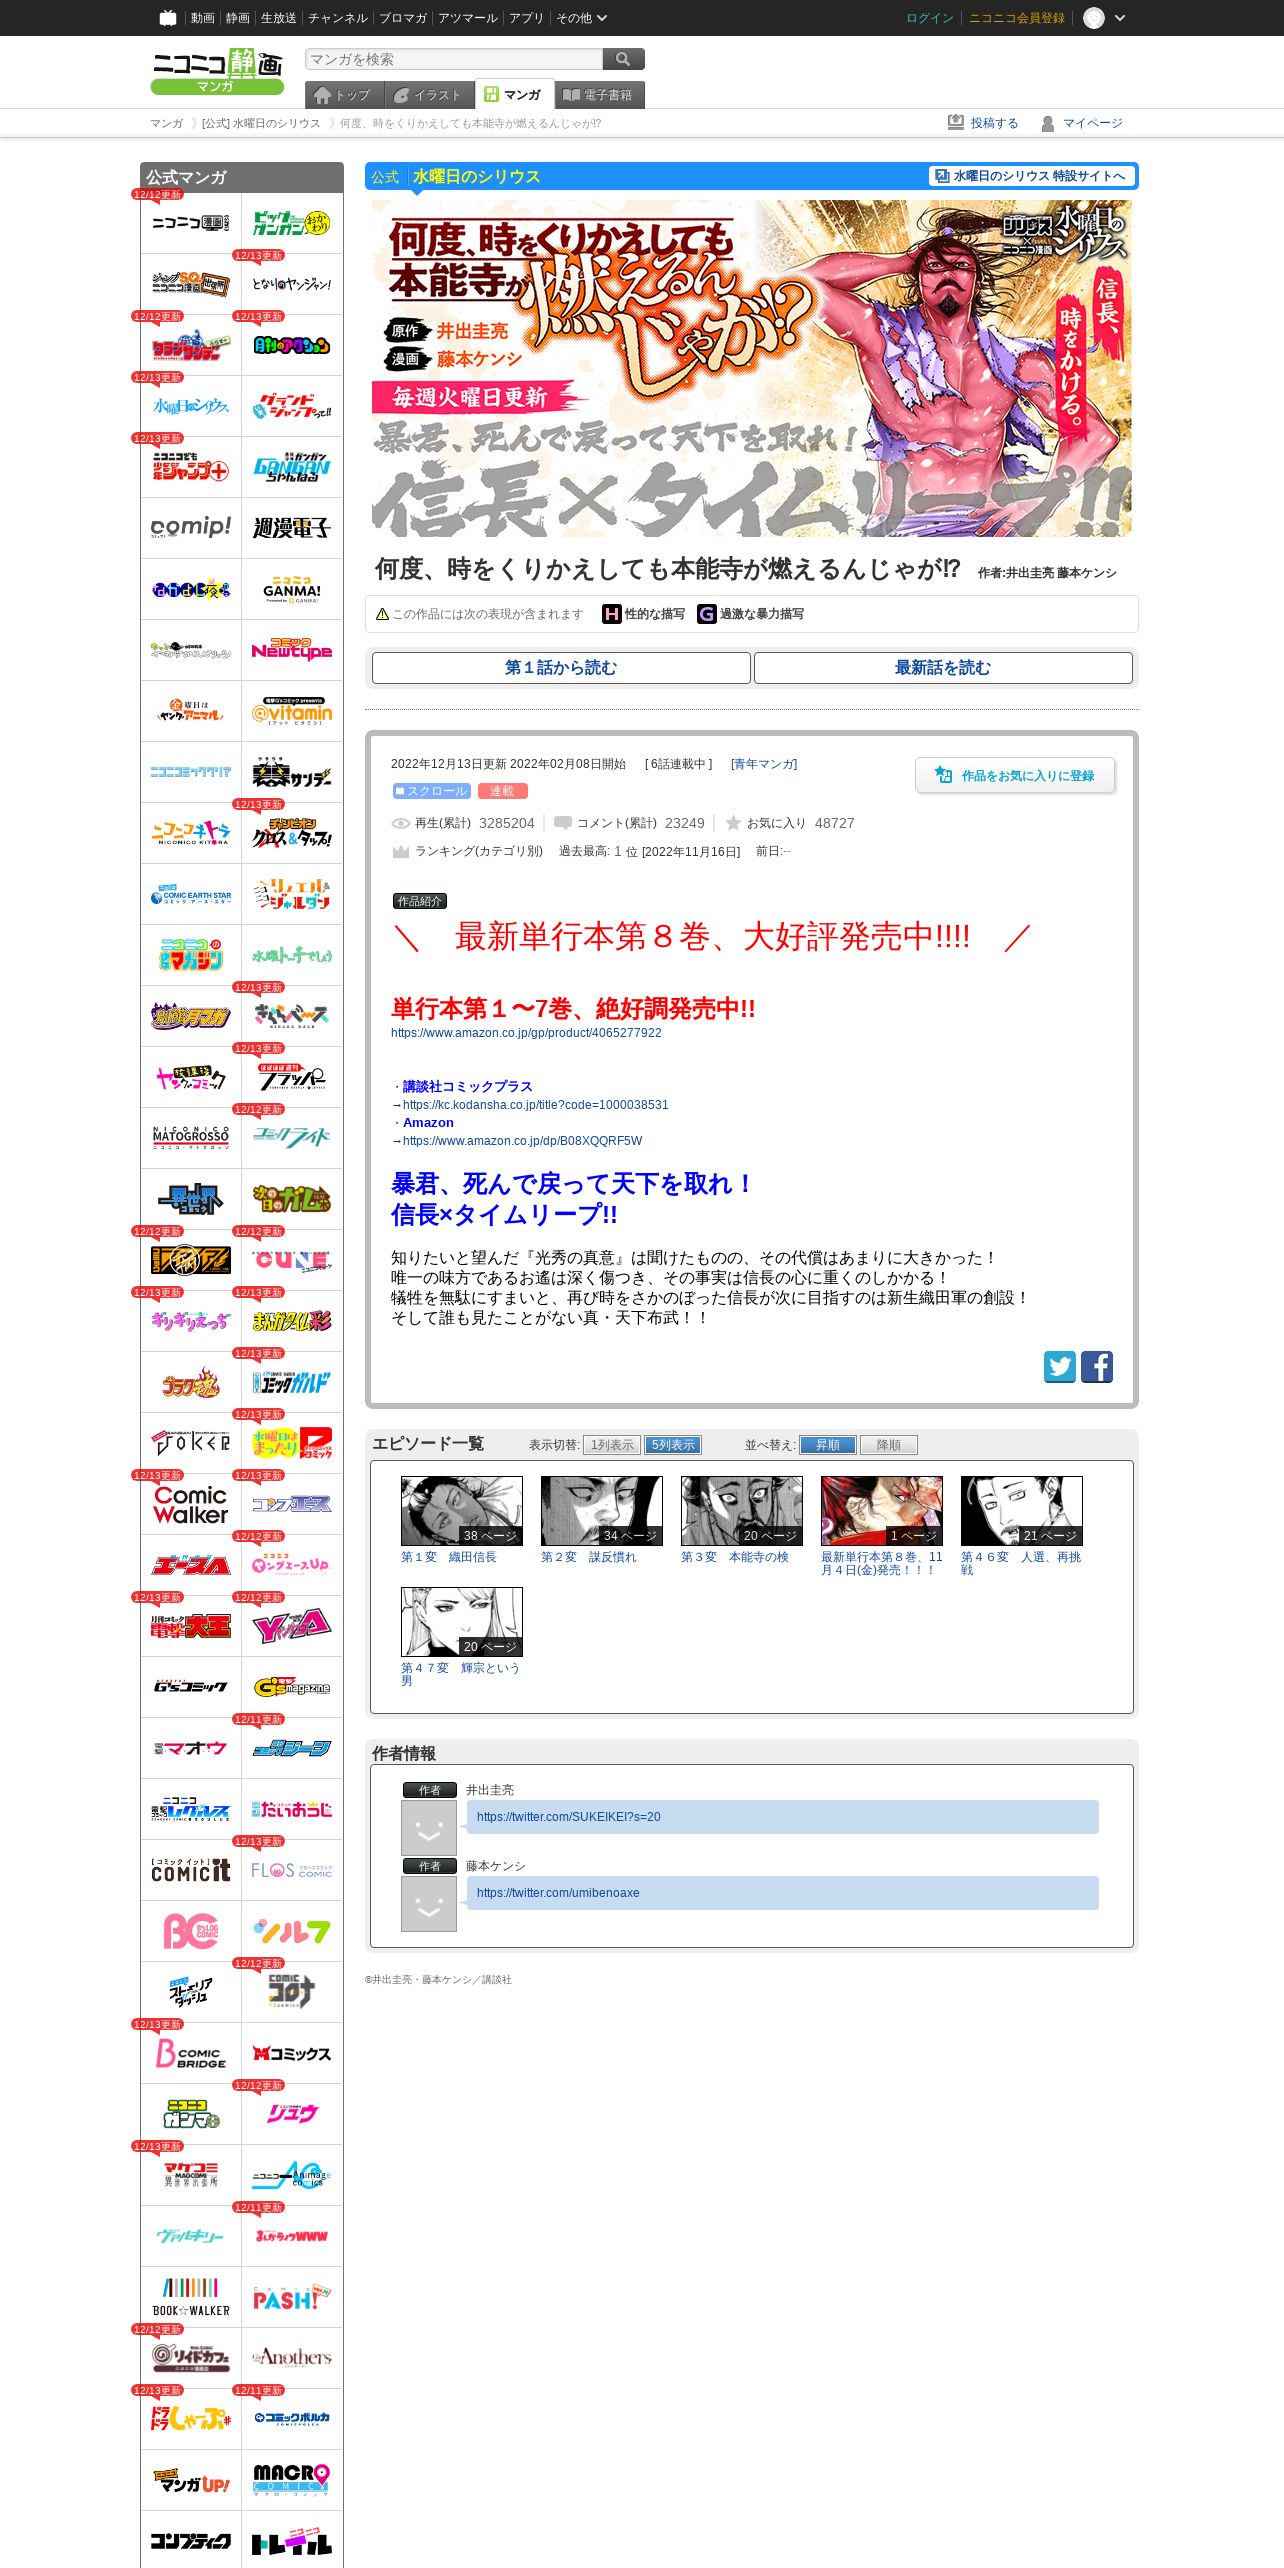Open PASH! publisher logo
Viewport: 1284px width, 2568px height.
pyautogui.click(x=292, y=2297)
